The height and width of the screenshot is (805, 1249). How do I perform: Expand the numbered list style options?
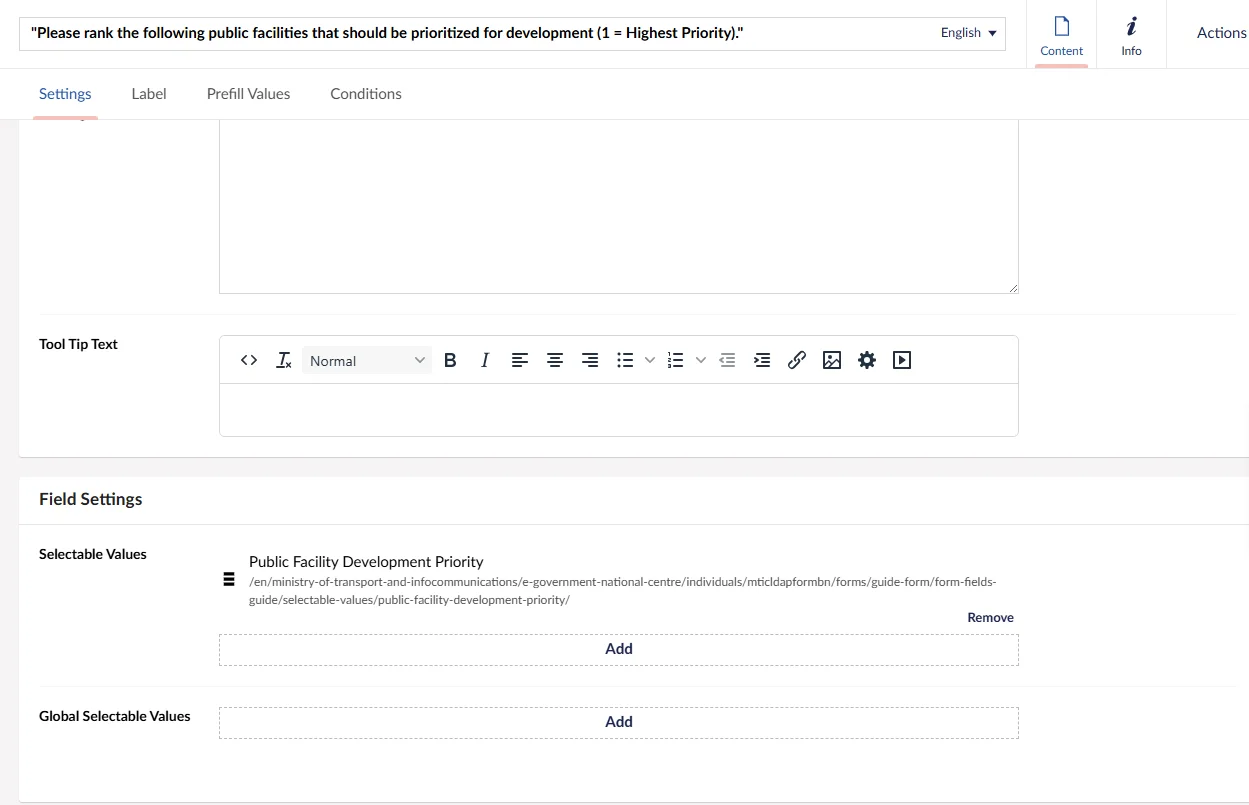pos(701,361)
